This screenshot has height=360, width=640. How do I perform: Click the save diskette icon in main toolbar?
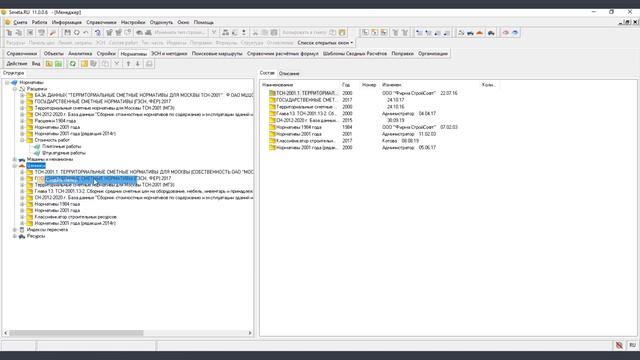68,33
